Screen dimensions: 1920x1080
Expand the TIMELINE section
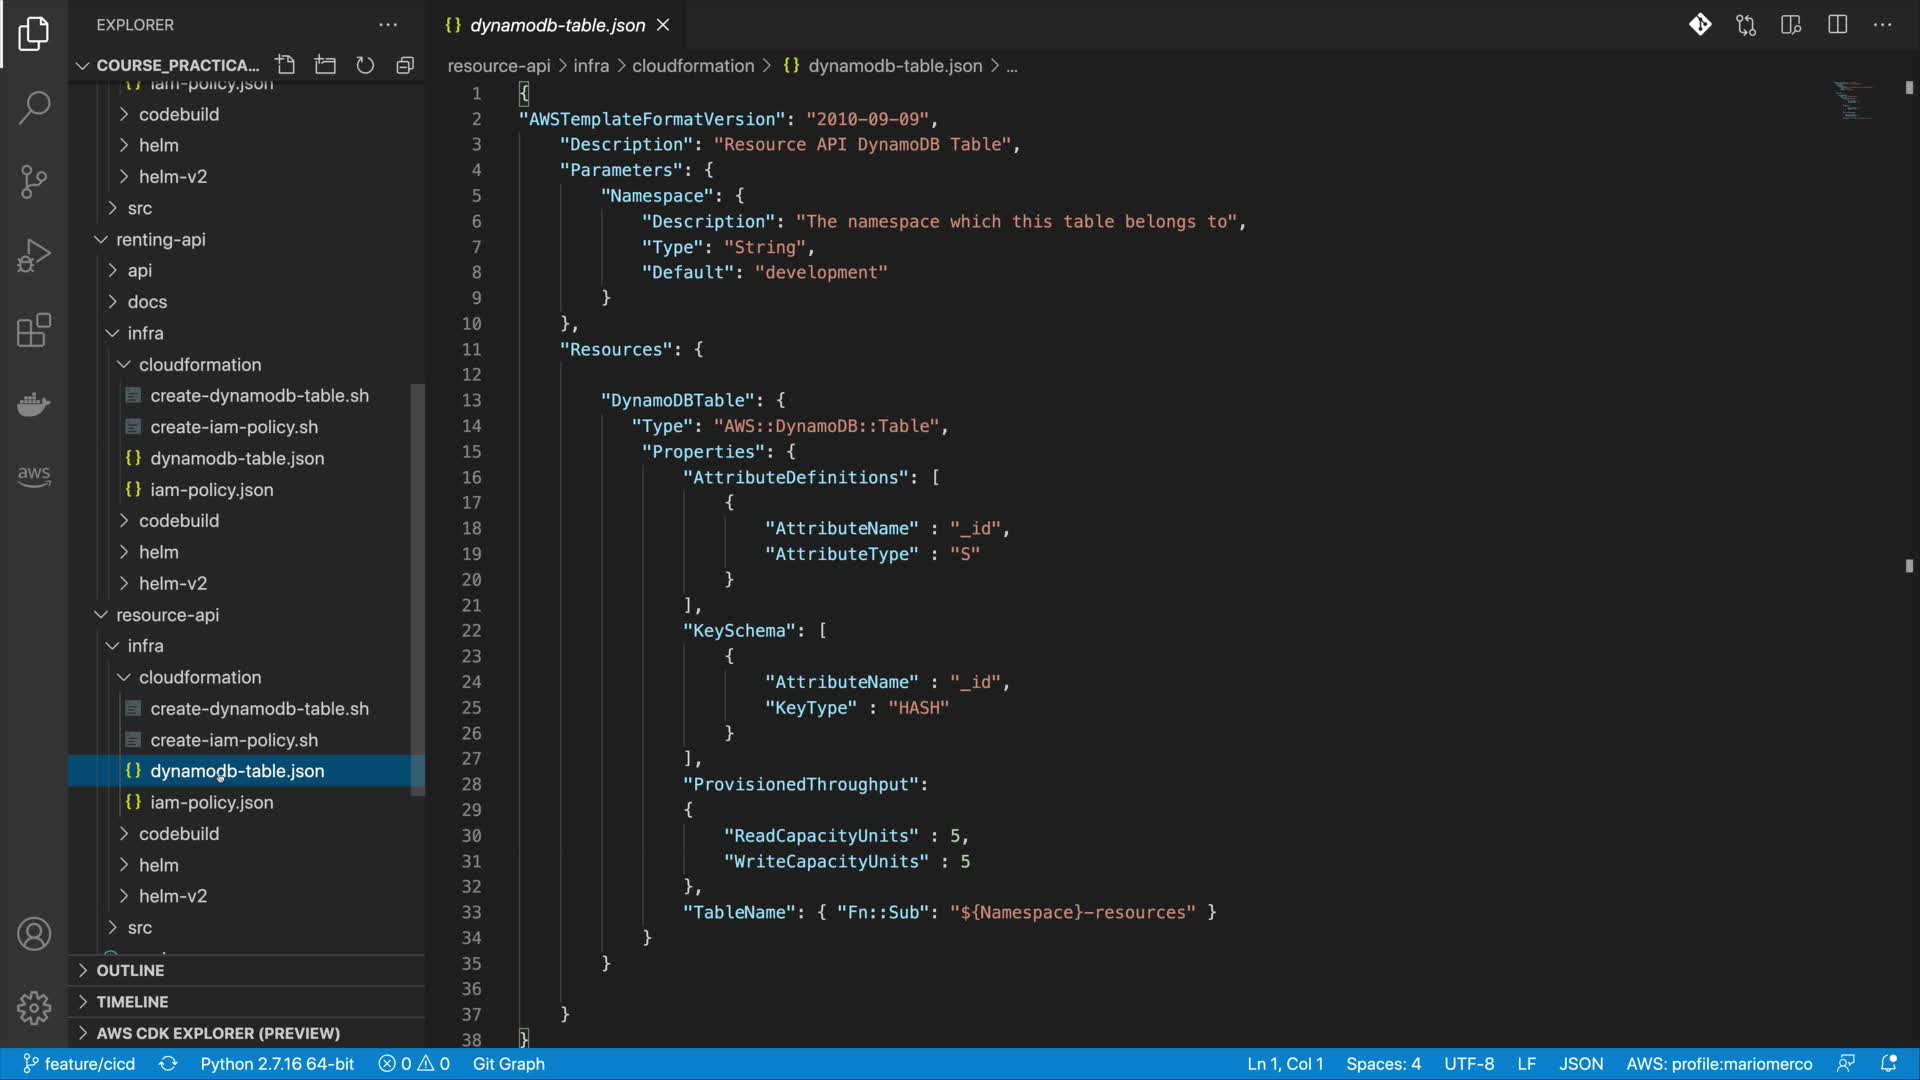point(132,1001)
